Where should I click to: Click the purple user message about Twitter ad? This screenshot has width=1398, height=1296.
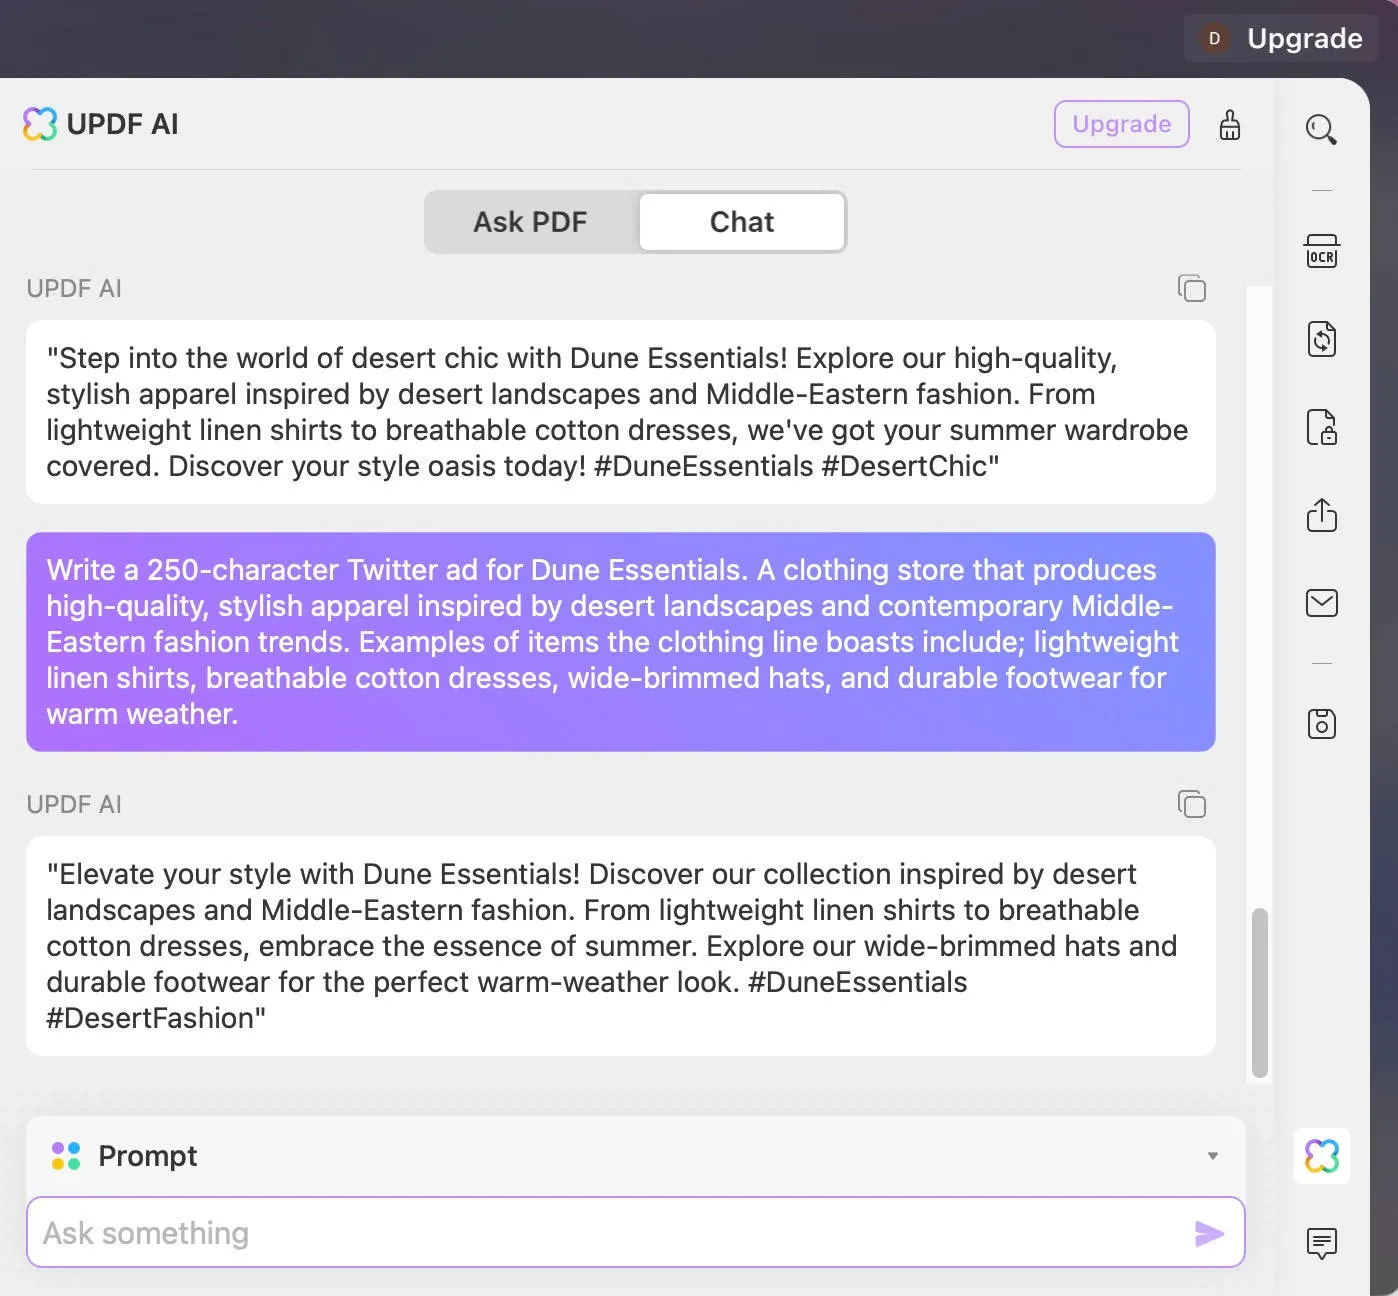621,642
